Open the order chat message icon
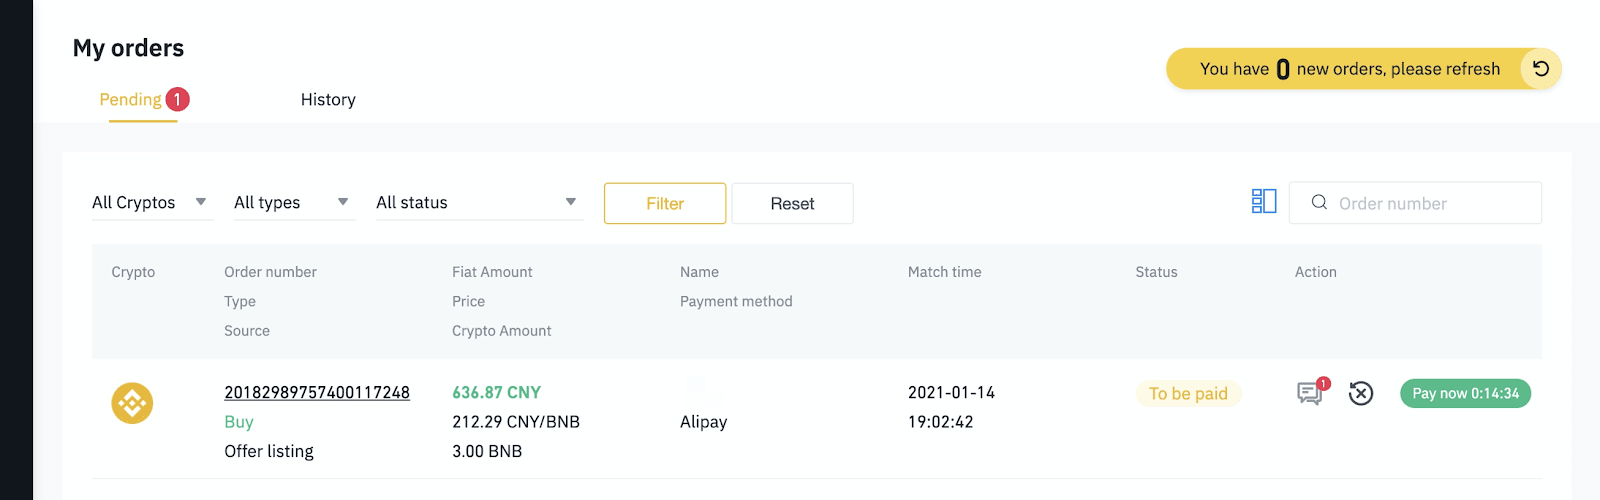 1309,394
